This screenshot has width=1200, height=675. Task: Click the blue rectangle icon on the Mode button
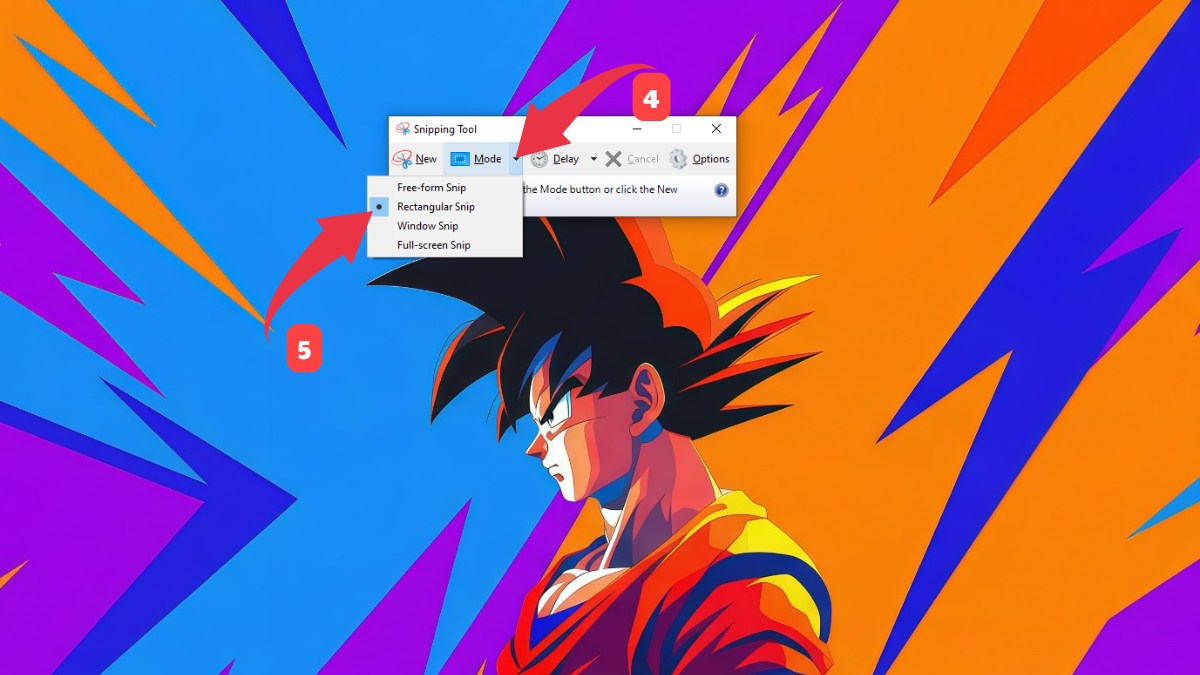tap(458, 159)
